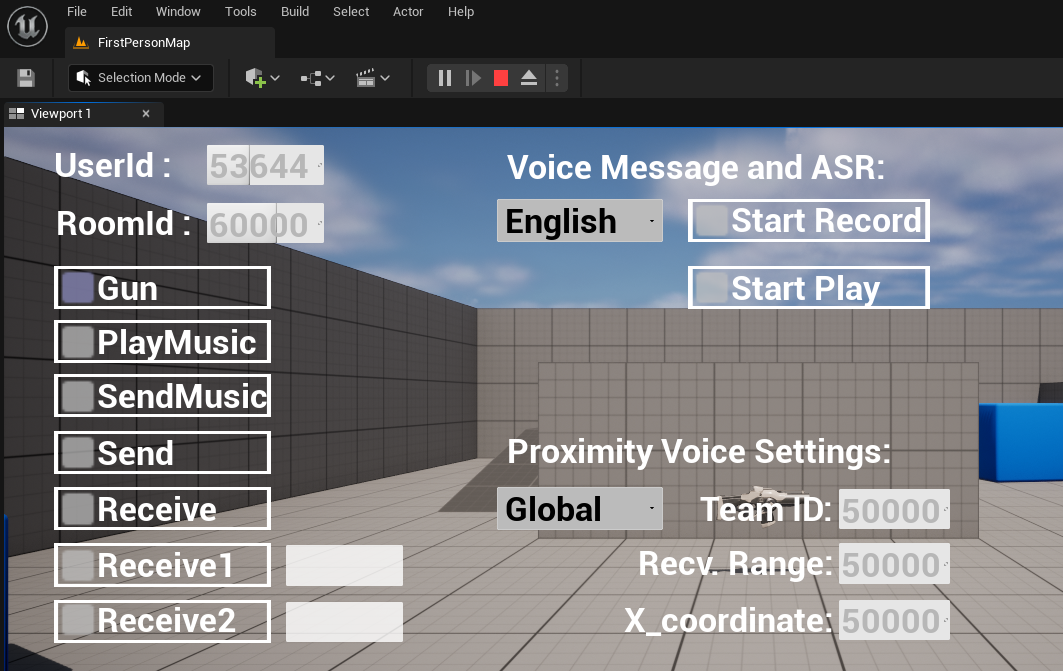
Task: Pause the running play session
Action: (445, 78)
